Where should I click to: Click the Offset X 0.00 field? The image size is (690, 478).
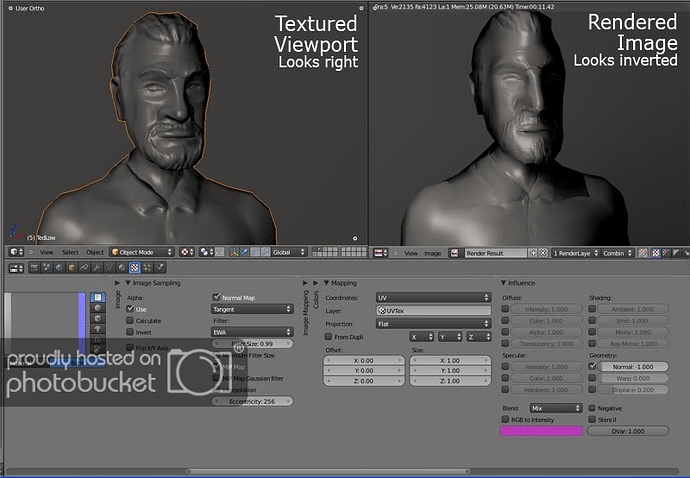(363, 360)
